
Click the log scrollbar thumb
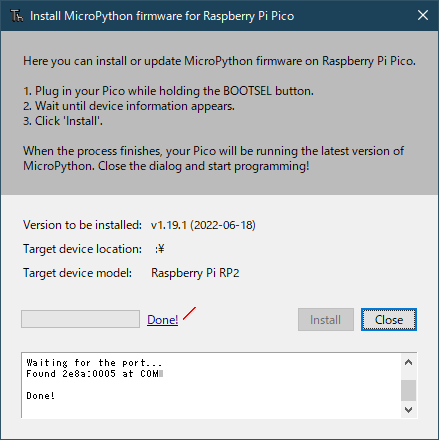pos(408,390)
